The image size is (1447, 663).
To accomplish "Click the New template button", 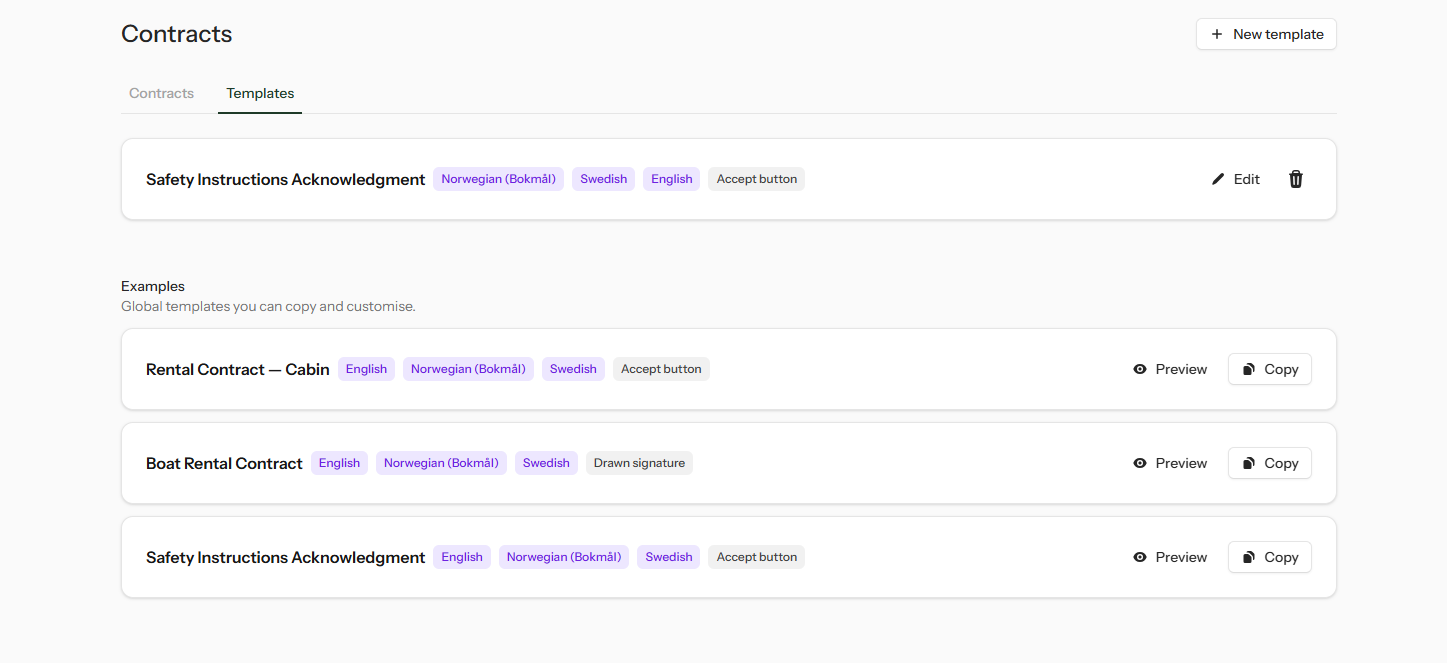I will [x=1266, y=34].
